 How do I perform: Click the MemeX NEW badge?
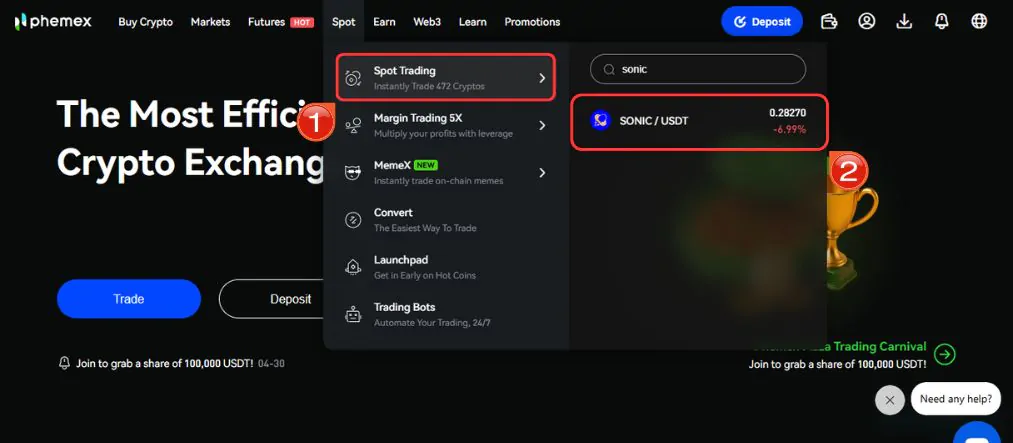pyautogui.click(x=426, y=165)
